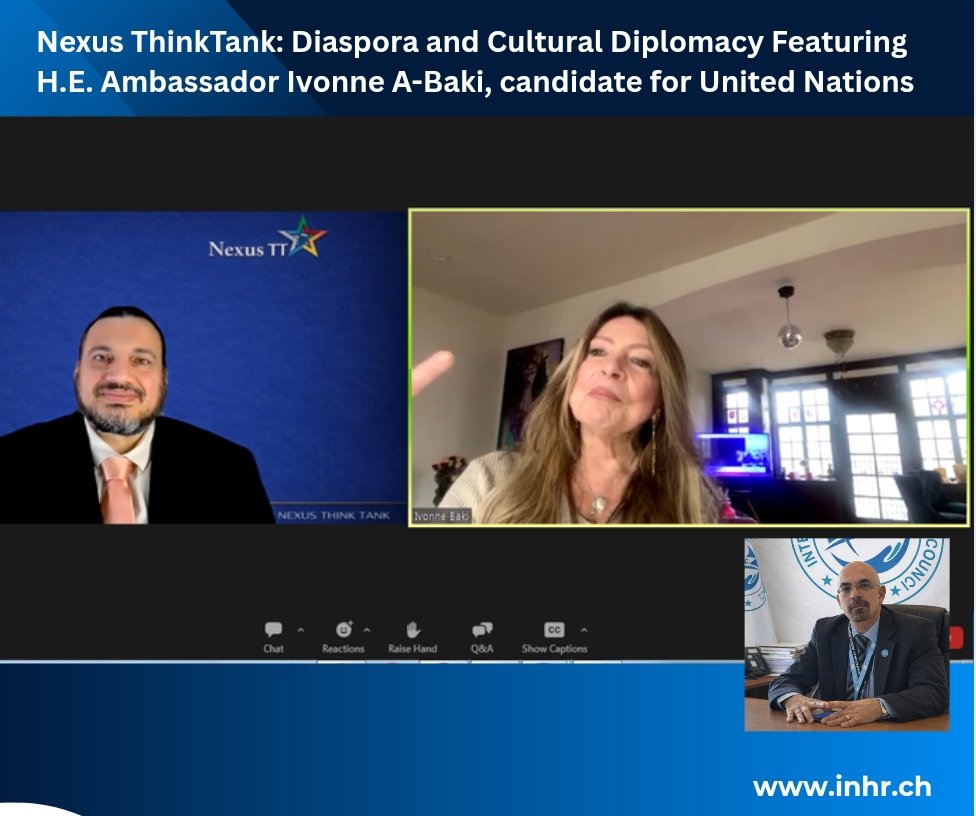Open the www.inhr.ch link
The height and width of the screenshot is (816, 976).
842,787
